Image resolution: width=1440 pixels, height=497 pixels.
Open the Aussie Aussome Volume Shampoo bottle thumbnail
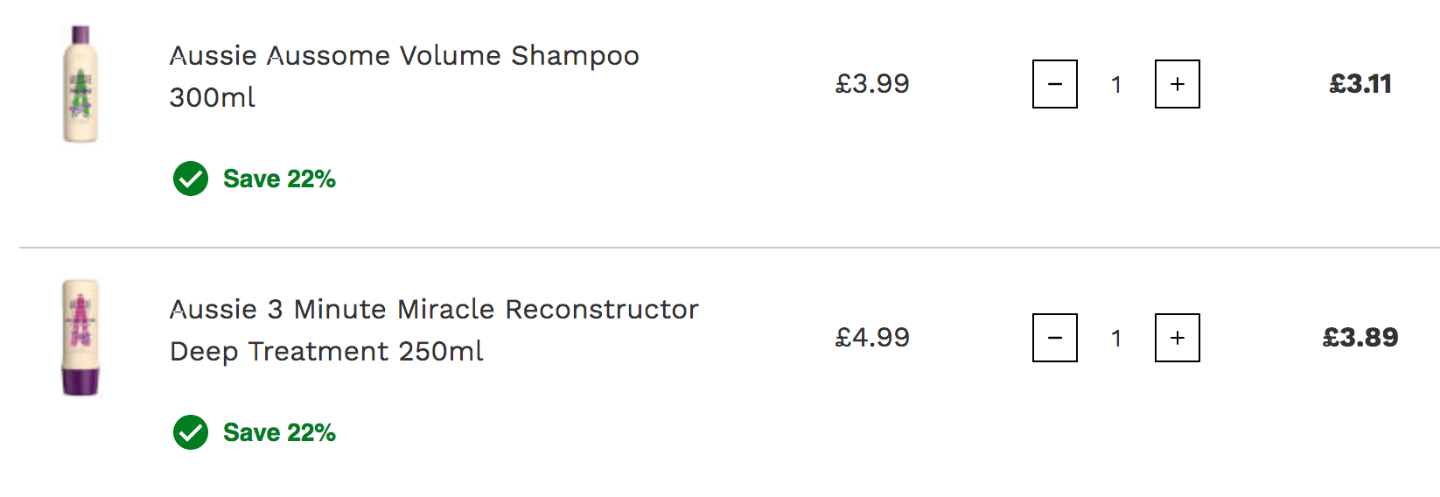click(81, 85)
